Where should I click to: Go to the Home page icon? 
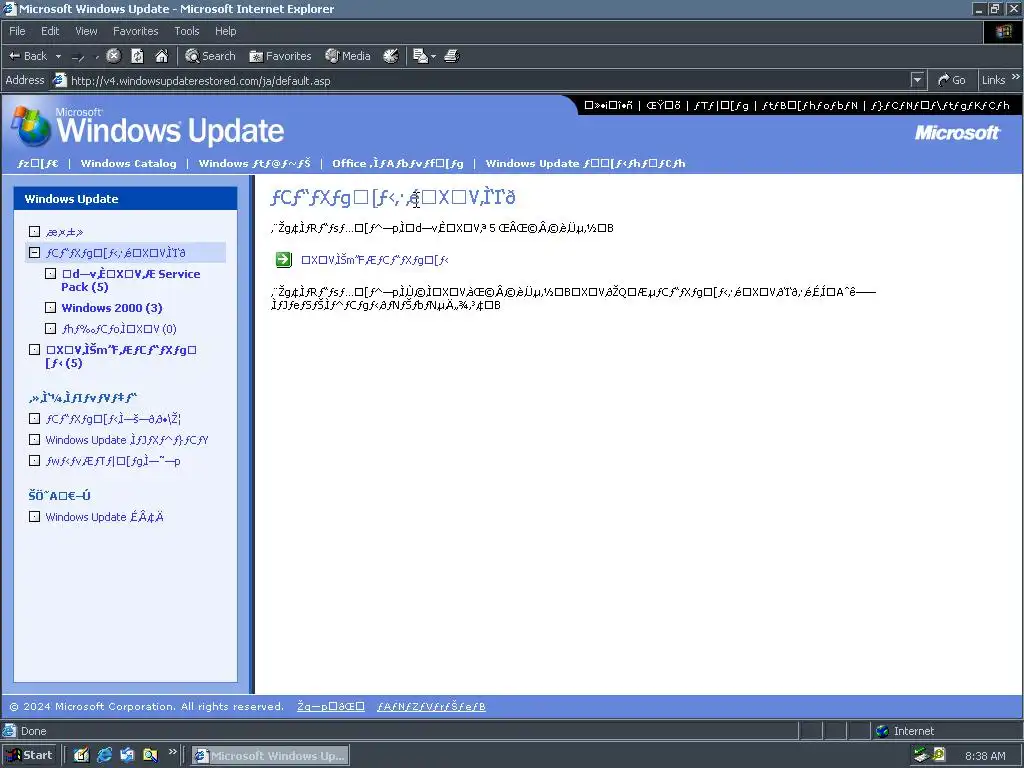click(161, 56)
